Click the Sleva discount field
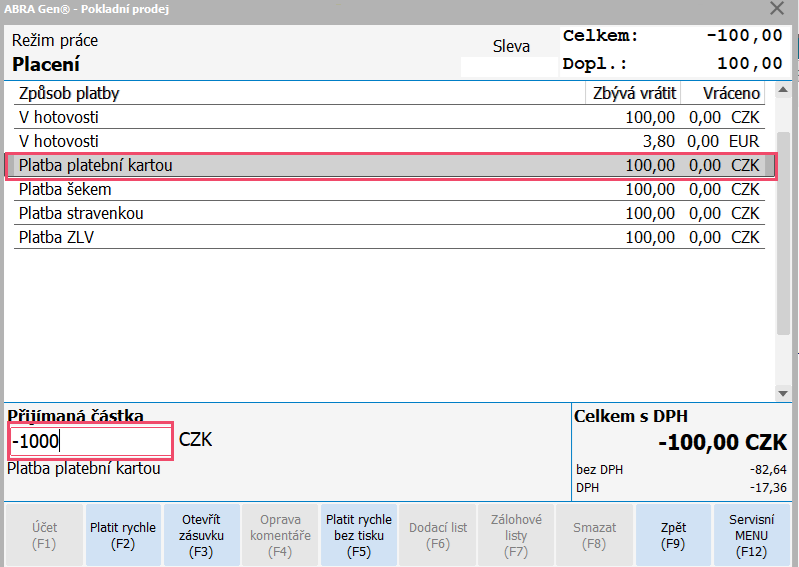 (510, 67)
